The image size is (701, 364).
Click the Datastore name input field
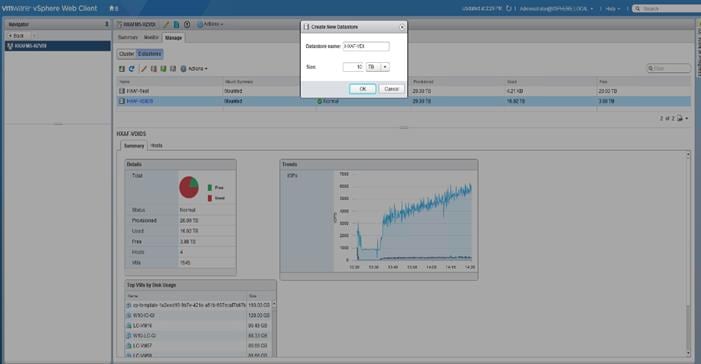click(x=366, y=47)
